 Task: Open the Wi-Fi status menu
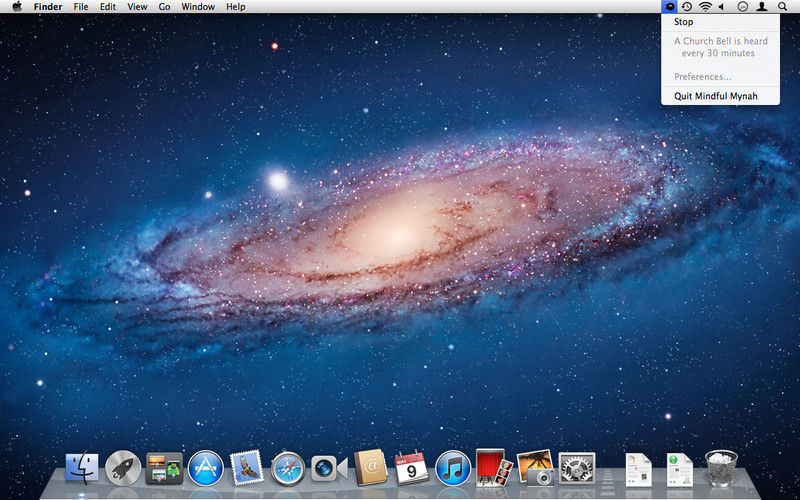click(705, 7)
